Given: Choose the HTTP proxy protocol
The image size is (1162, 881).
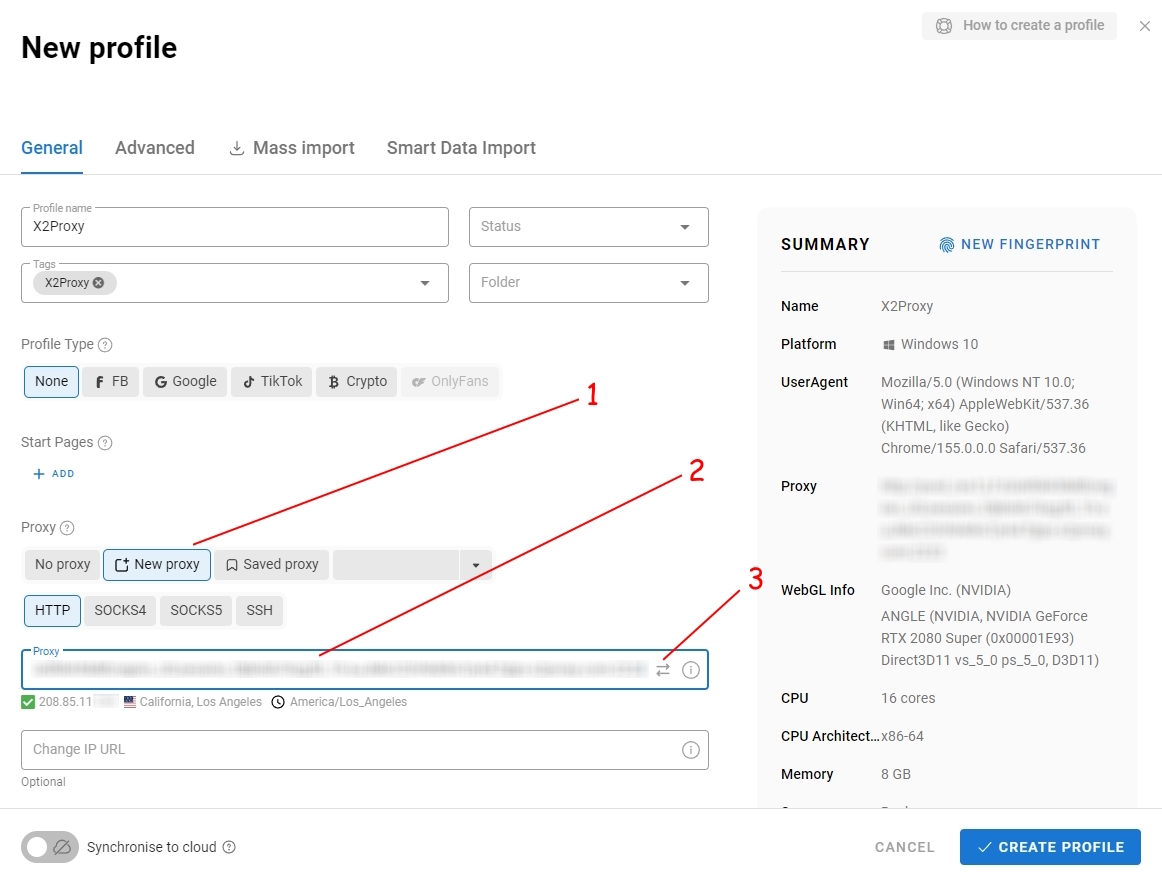Looking at the screenshot, I should click(53, 611).
